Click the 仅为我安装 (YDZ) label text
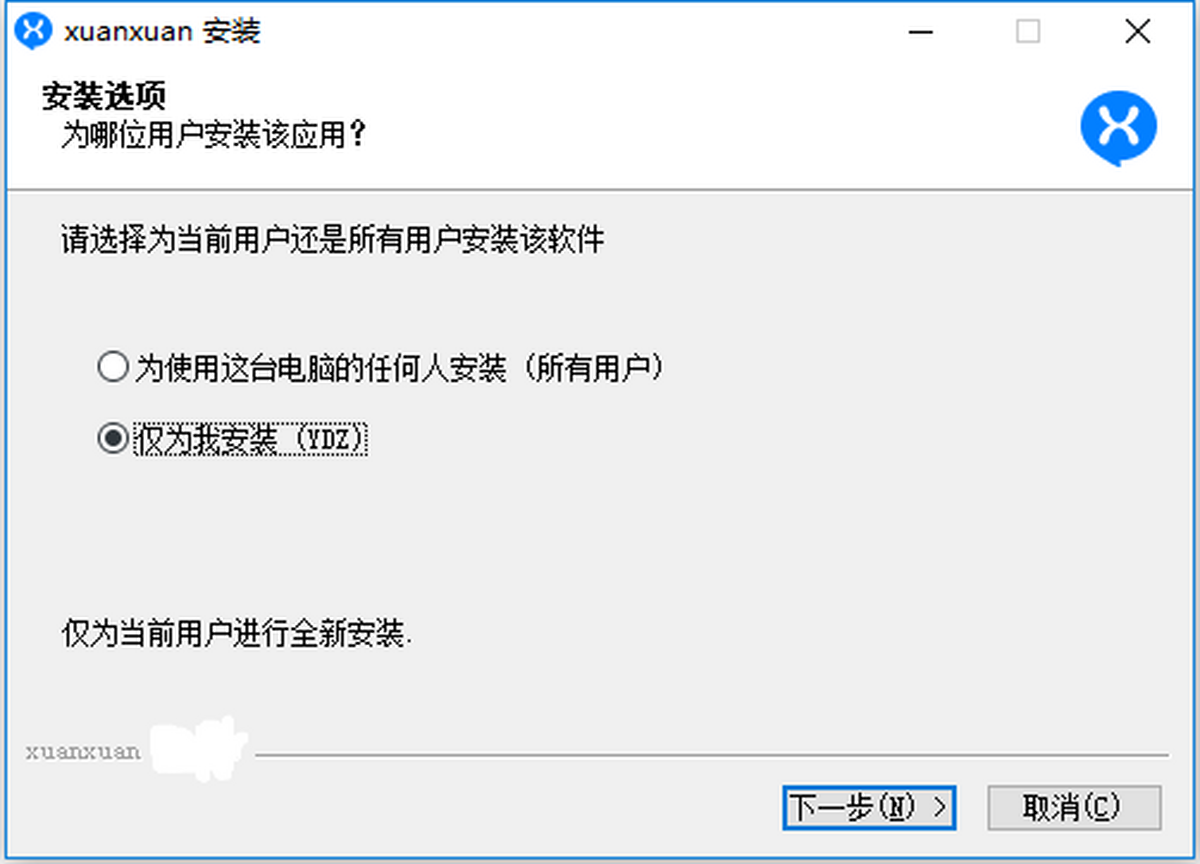Image resolution: width=1200 pixels, height=864 pixels. [x=251, y=439]
